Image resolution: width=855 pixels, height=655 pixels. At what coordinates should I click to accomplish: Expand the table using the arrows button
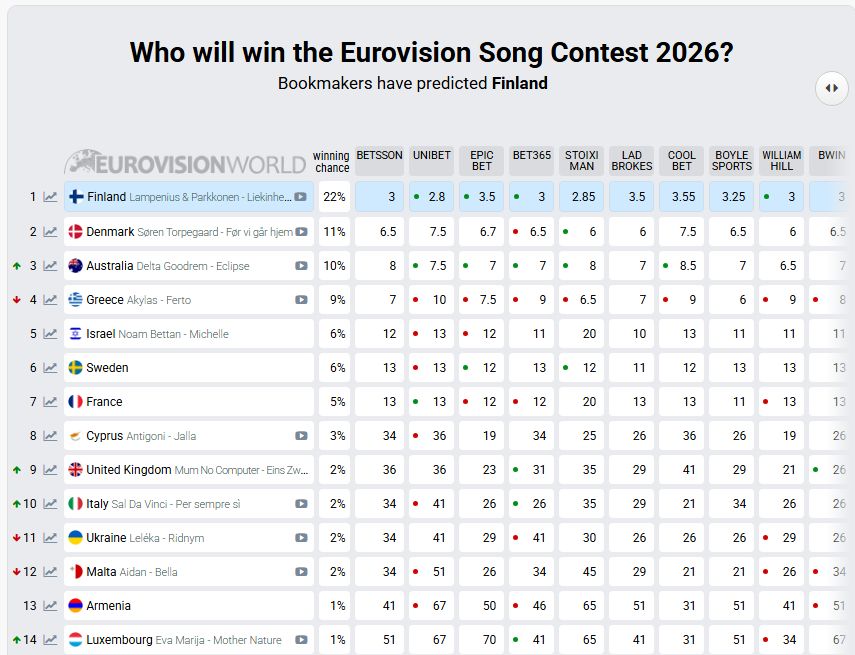click(831, 88)
